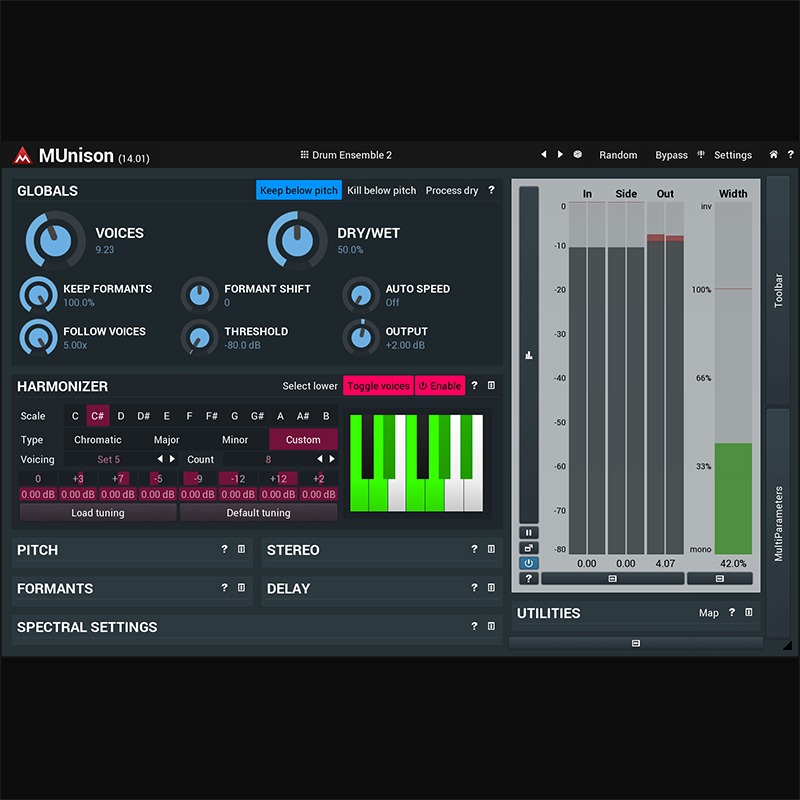
Task: Open the home icon in header
Action: 773,154
